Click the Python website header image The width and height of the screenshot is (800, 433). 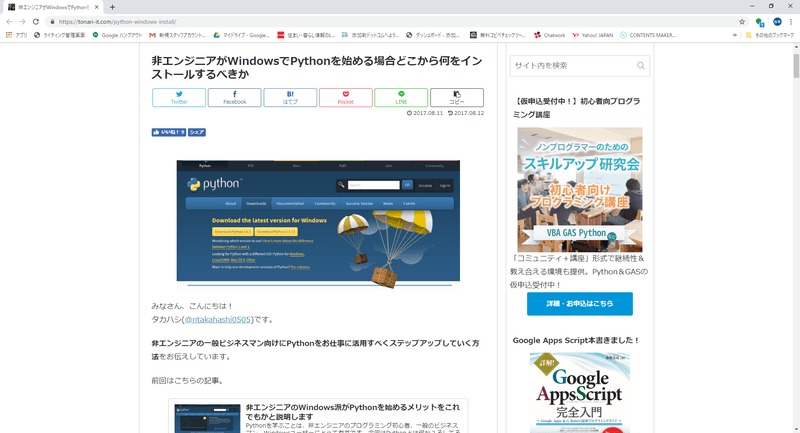coord(318,223)
